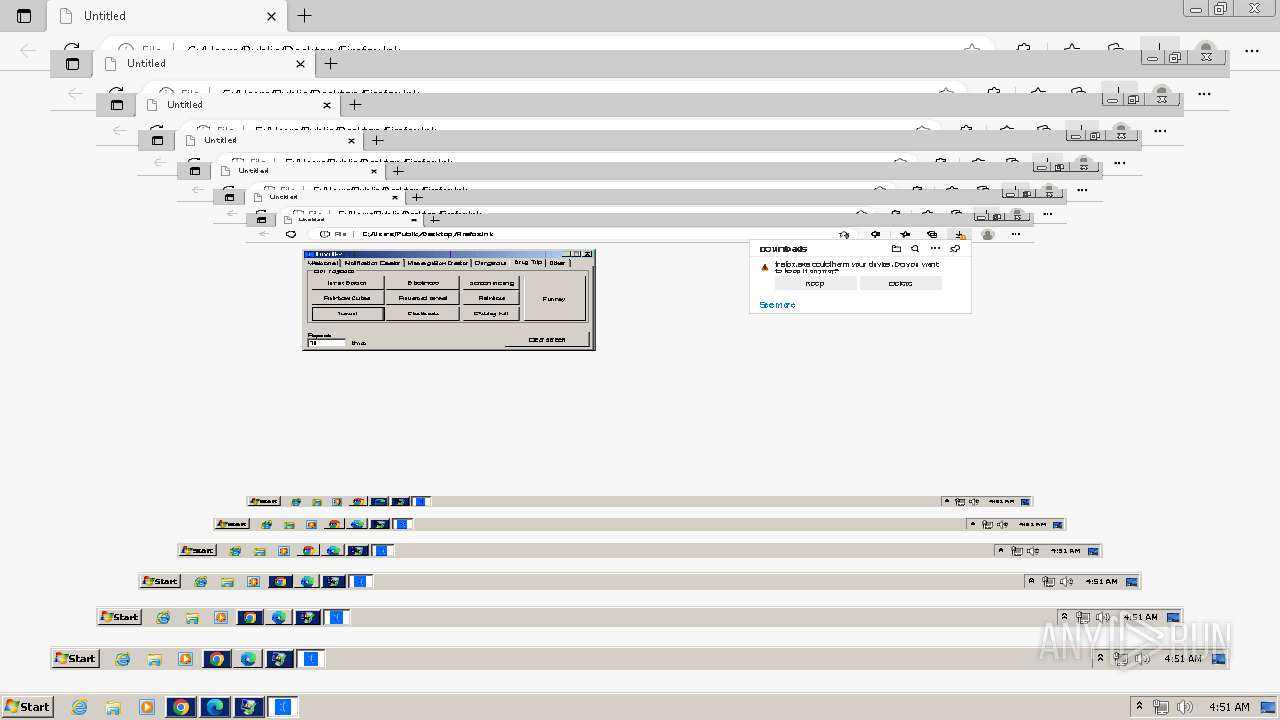Image resolution: width=1280 pixels, height=720 pixels.
Task: Pin the Downloads panel
Action: click(x=955, y=249)
